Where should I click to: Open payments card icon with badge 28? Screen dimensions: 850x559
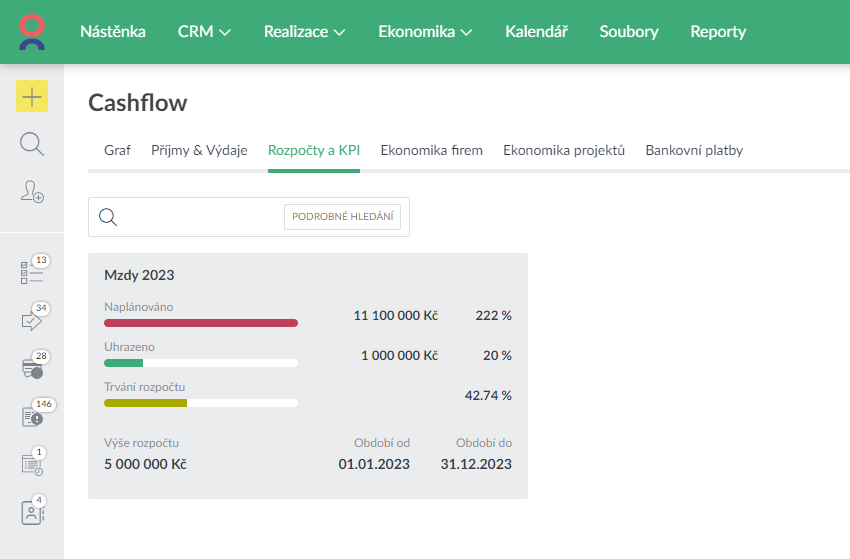(31, 367)
